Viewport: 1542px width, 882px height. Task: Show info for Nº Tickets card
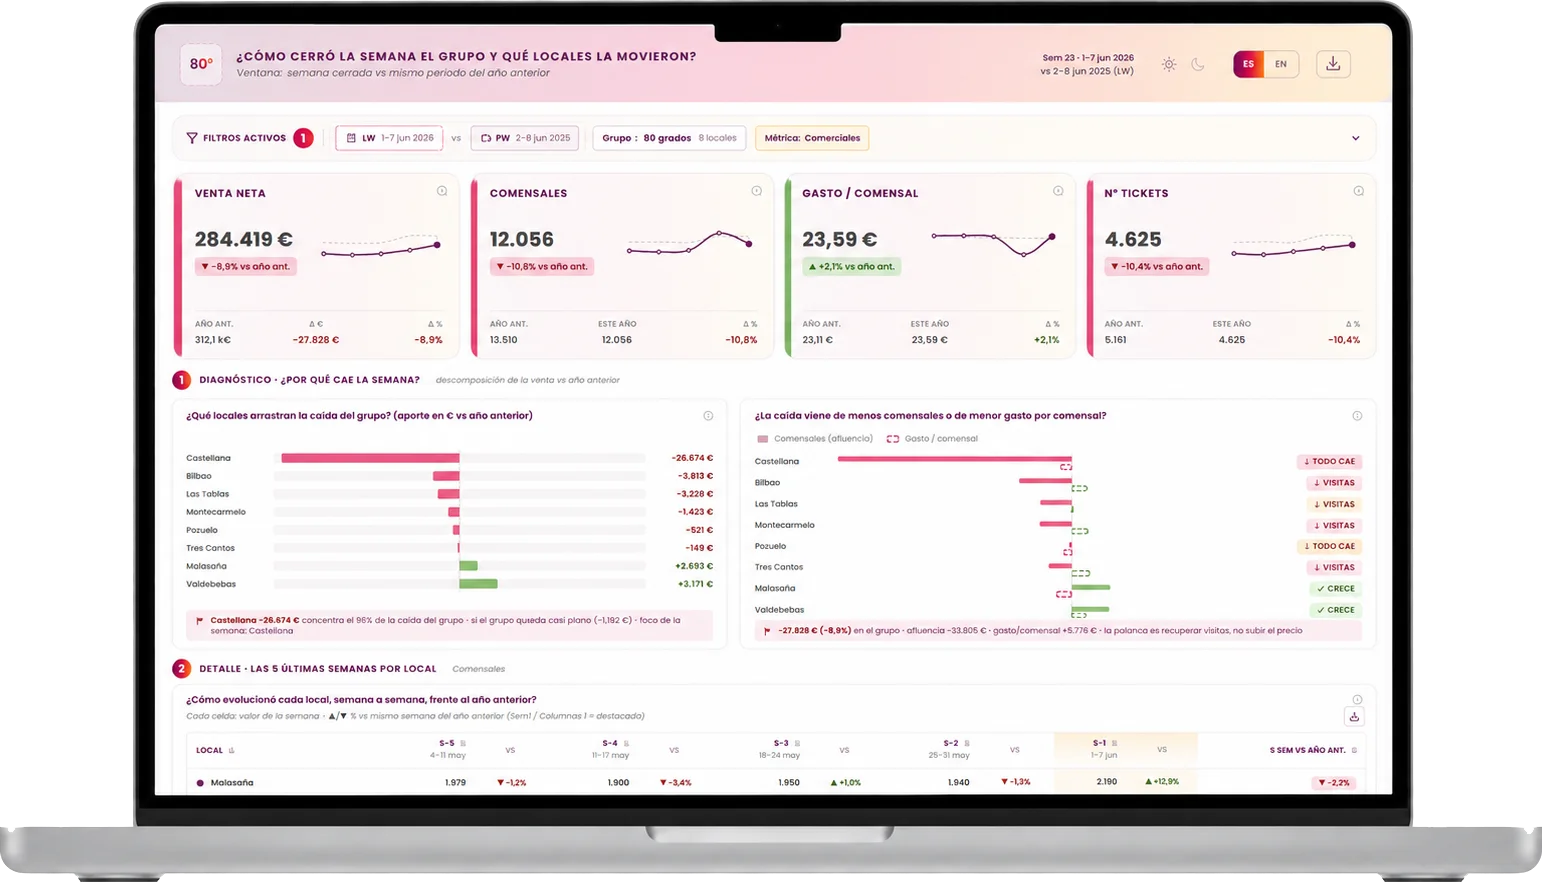tap(1358, 191)
